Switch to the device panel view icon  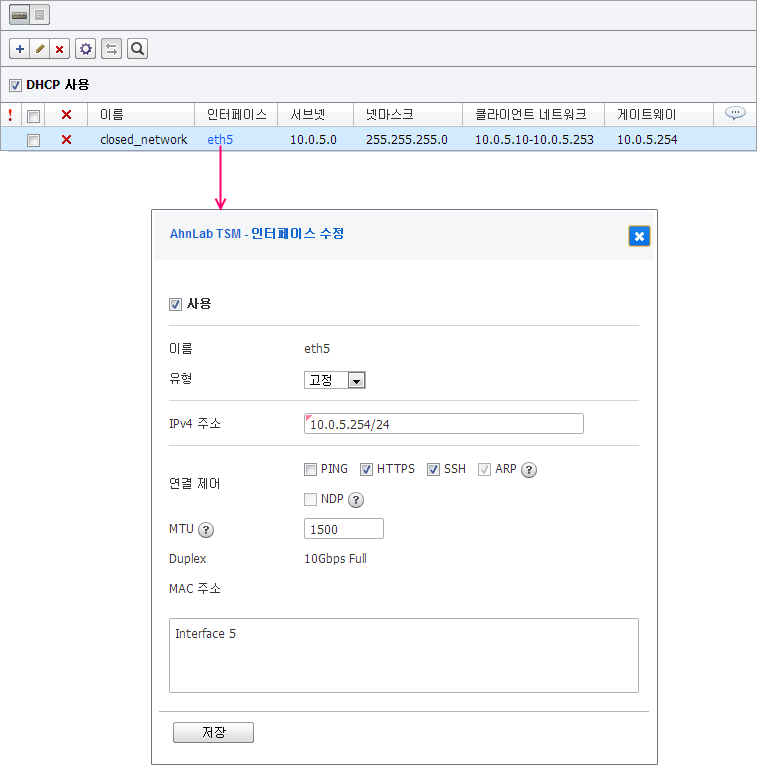pos(20,15)
